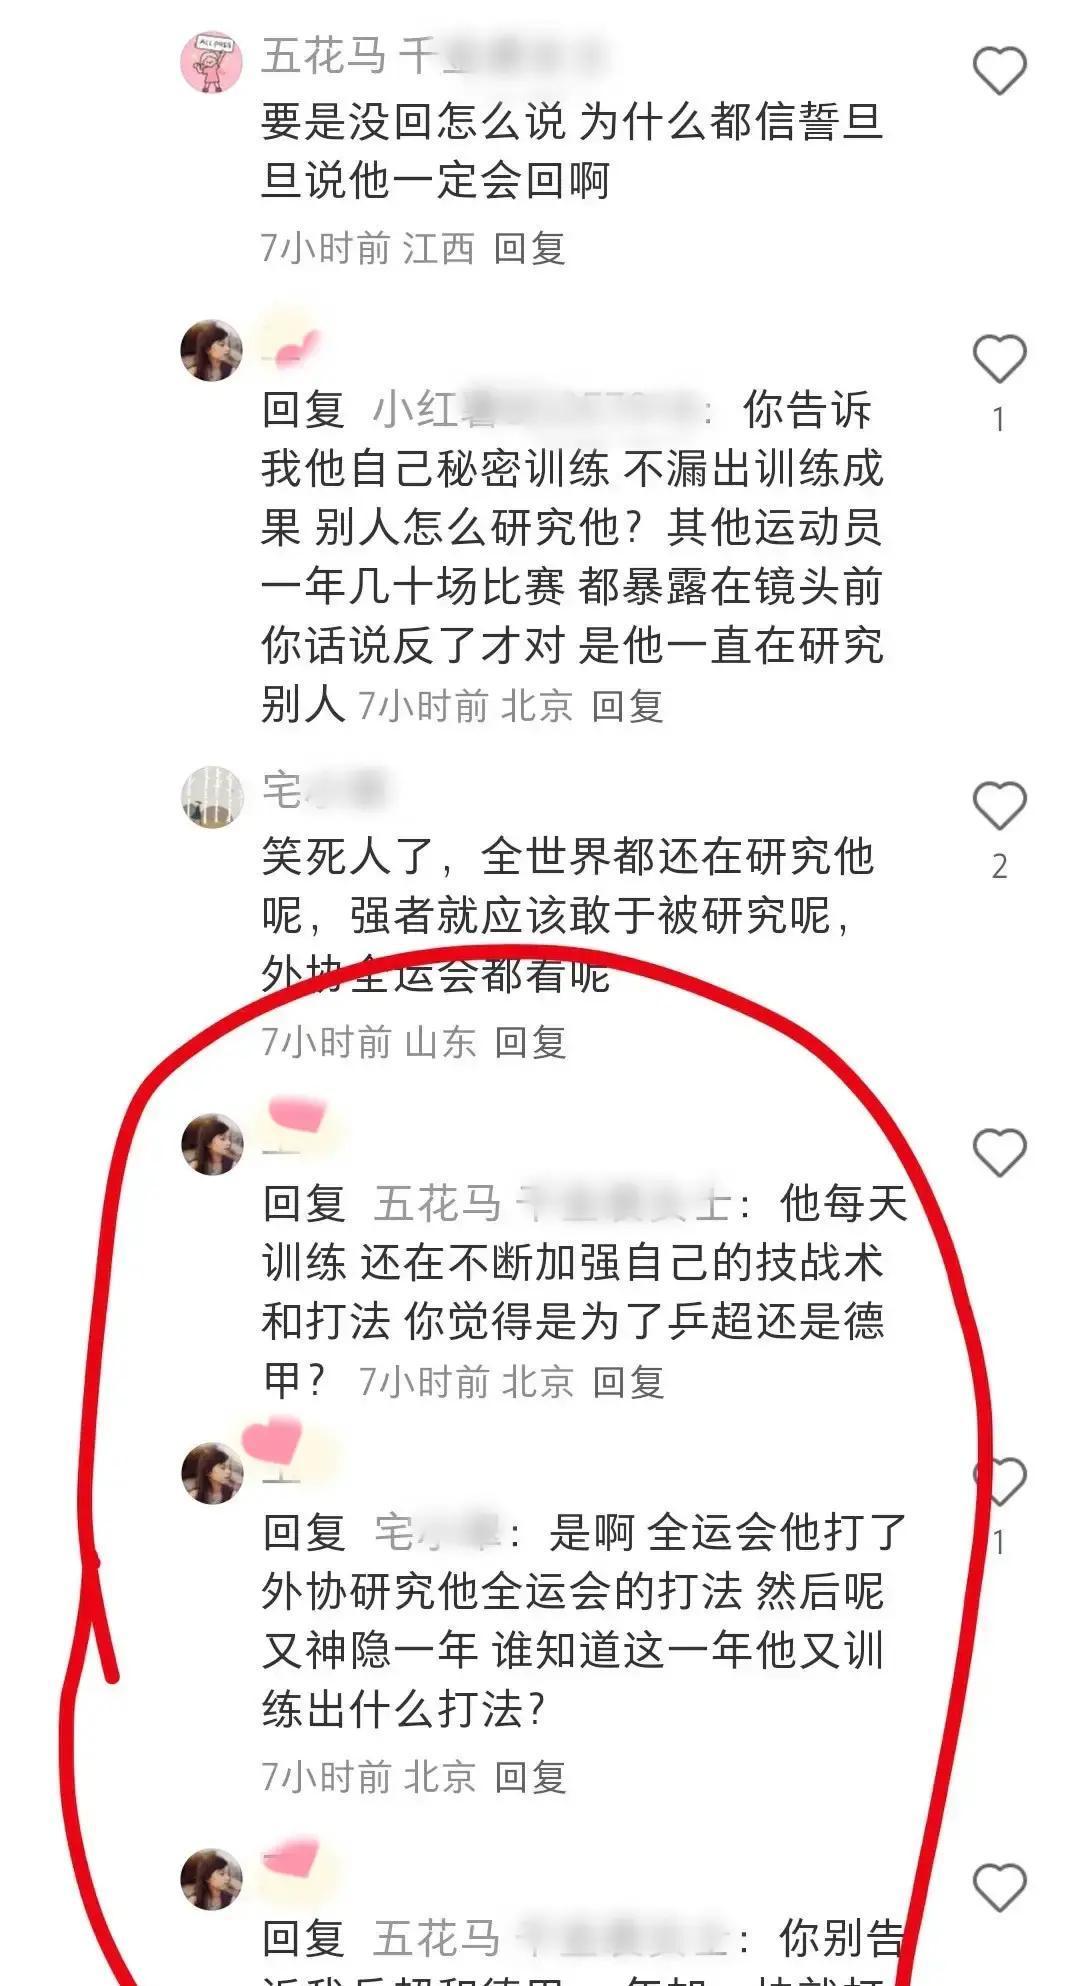This screenshot has height=1986, width=1080.
Task: Tap 回复 after the 德甲 comment
Action: 629,1382
